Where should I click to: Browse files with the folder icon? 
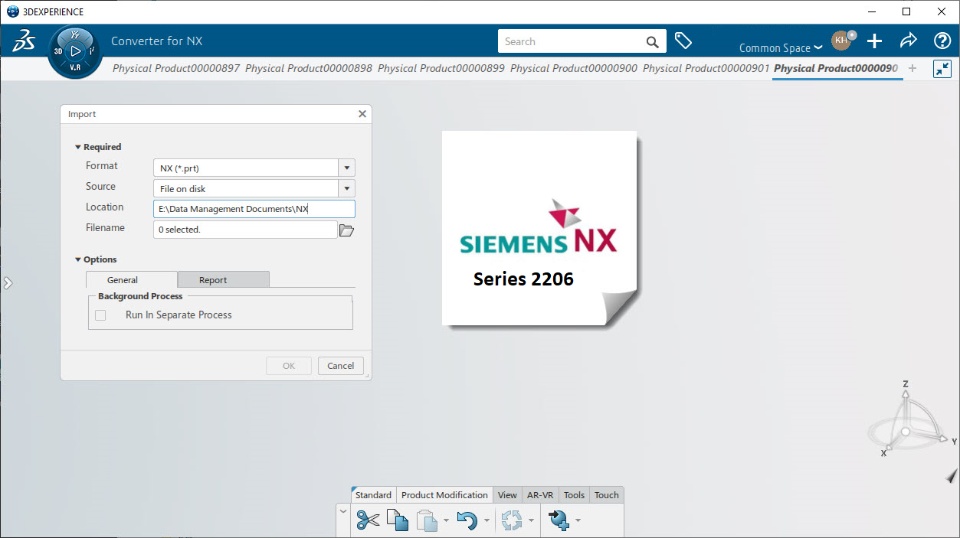(x=347, y=230)
